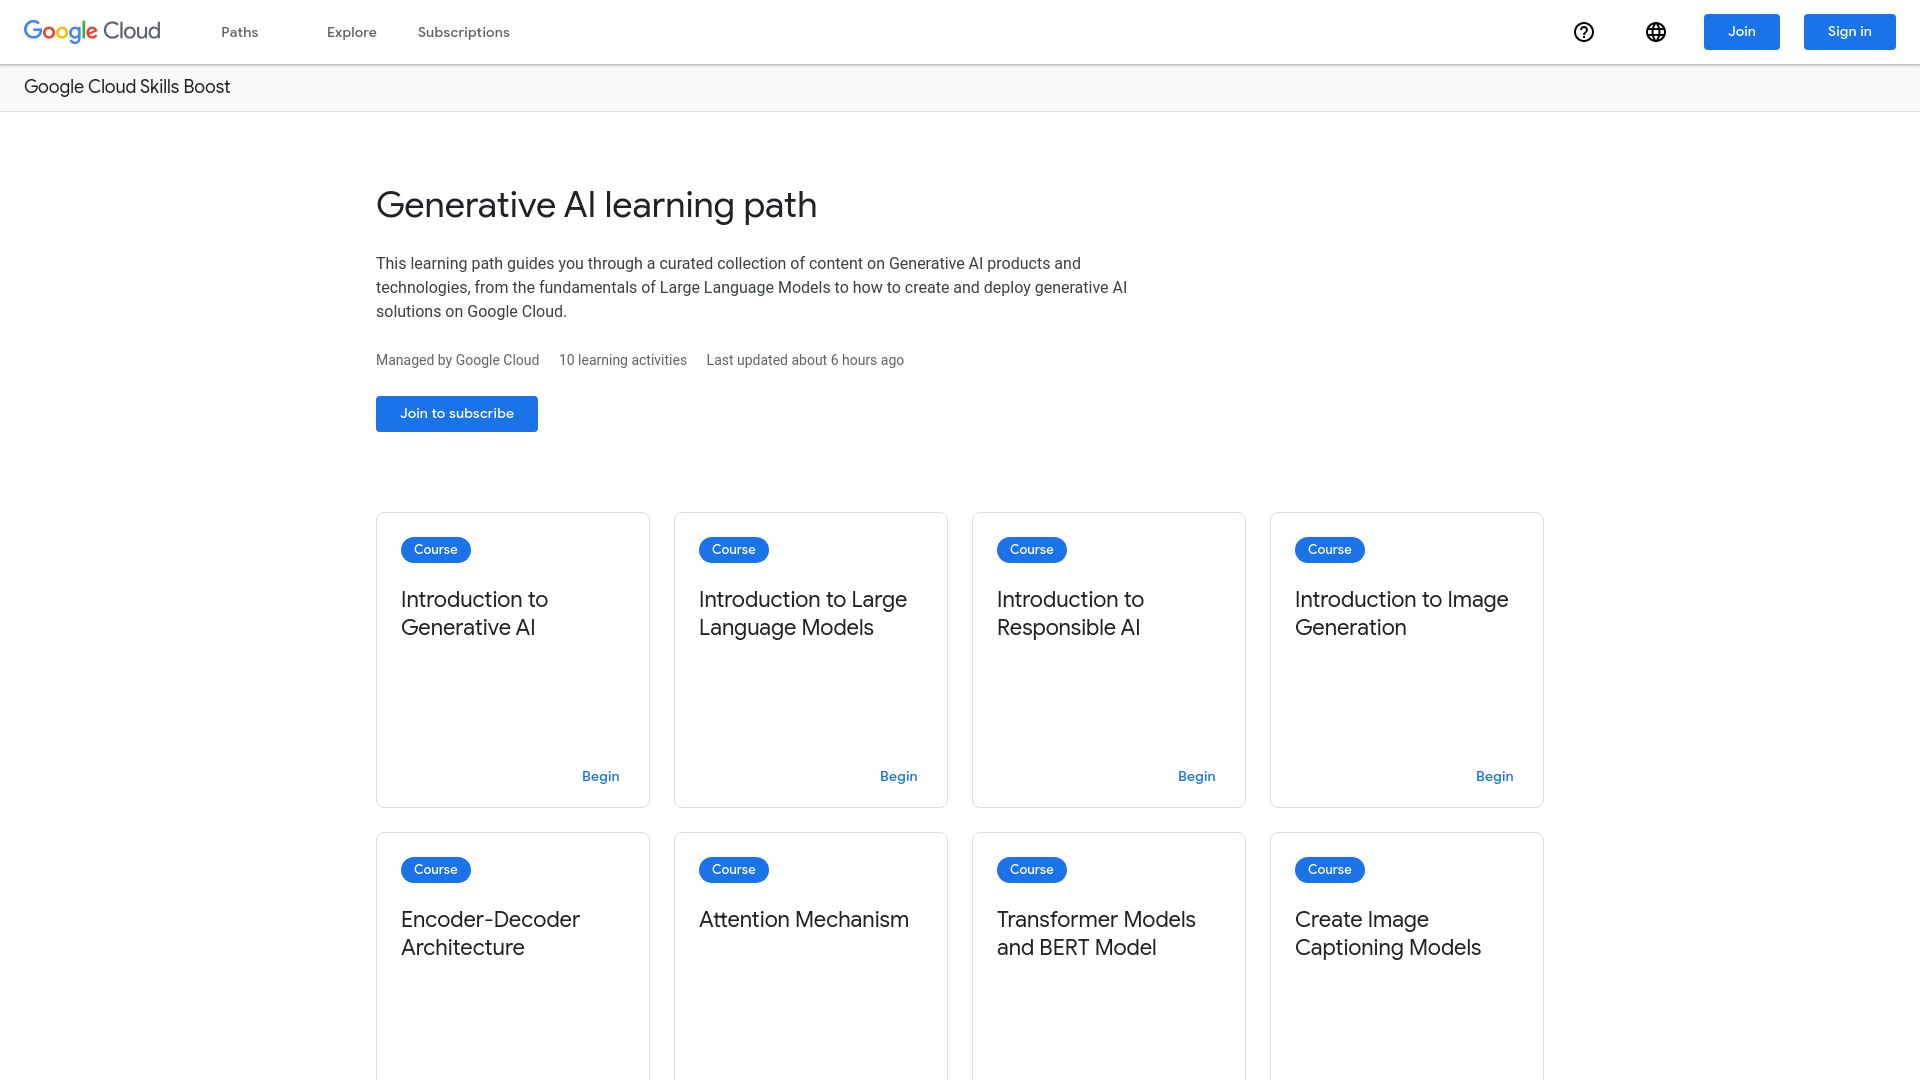
Task: Click the globe language icon
Action: pyautogui.click(x=1656, y=32)
